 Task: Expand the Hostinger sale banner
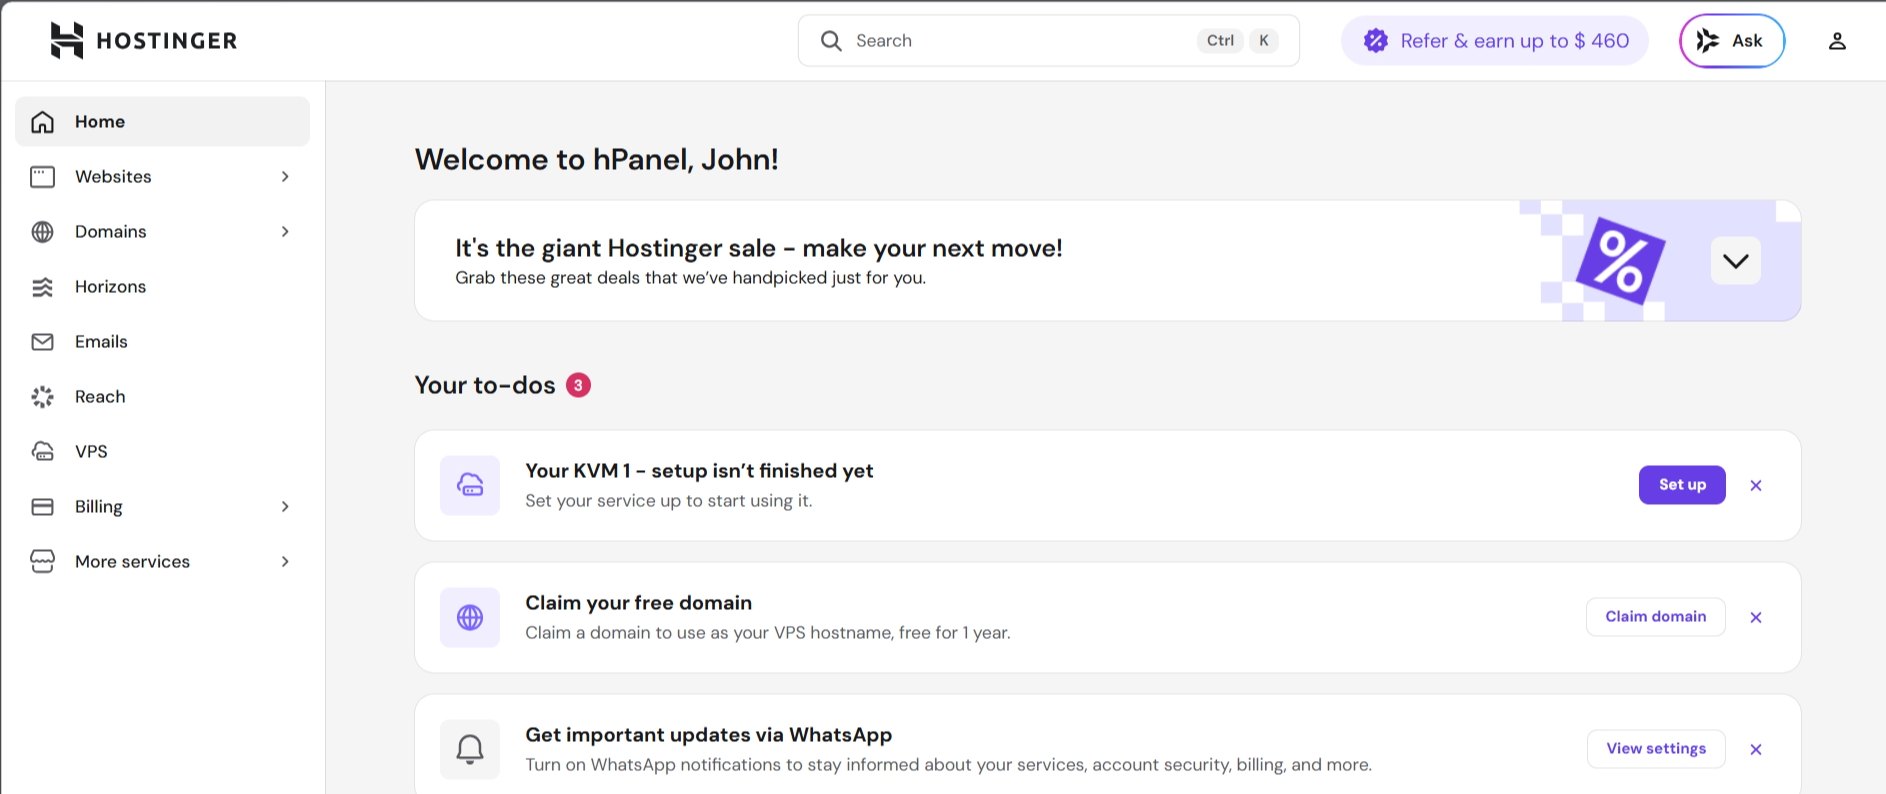1736,261
